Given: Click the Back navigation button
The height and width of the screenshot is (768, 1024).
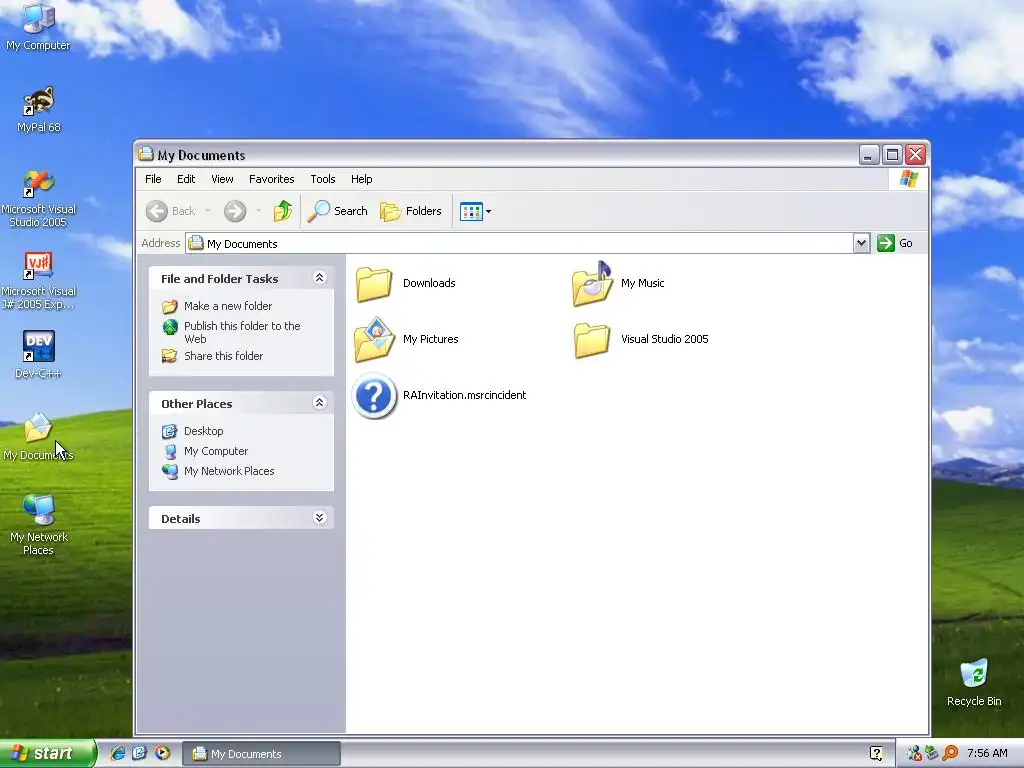Looking at the screenshot, I should pos(170,211).
